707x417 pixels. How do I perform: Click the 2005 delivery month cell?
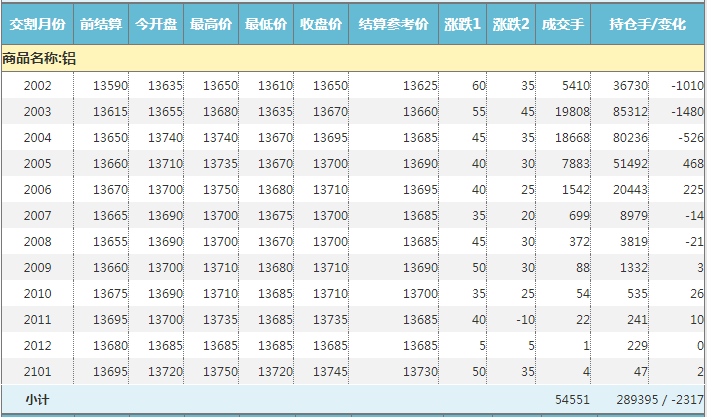[x=37, y=164]
